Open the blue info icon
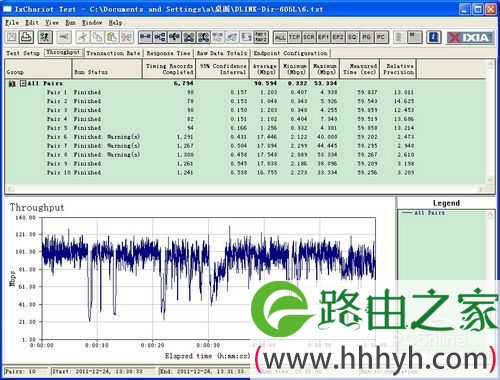 click(x=434, y=37)
